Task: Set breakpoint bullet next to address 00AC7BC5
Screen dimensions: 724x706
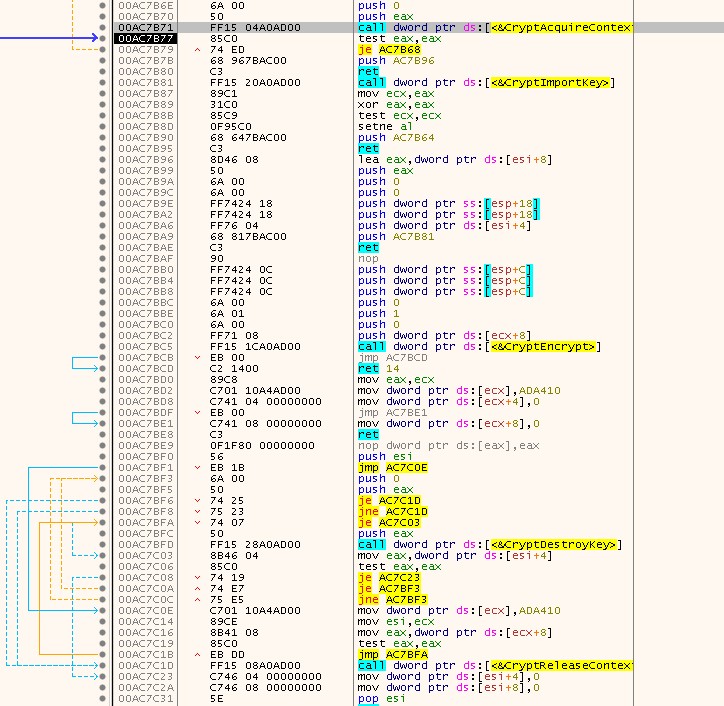Action: 104,346
